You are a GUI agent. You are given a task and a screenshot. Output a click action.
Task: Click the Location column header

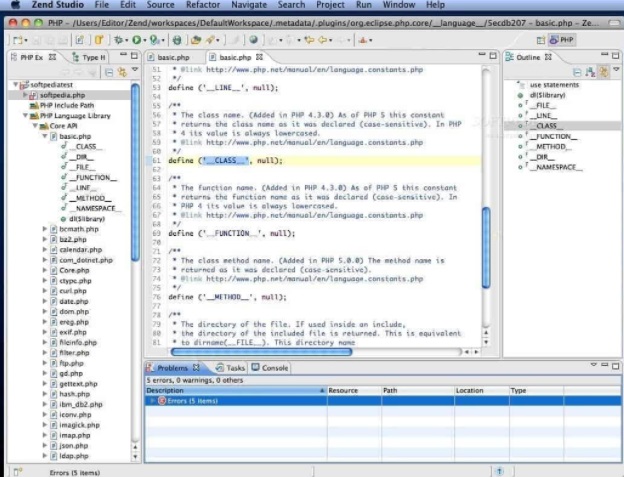(482, 391)
